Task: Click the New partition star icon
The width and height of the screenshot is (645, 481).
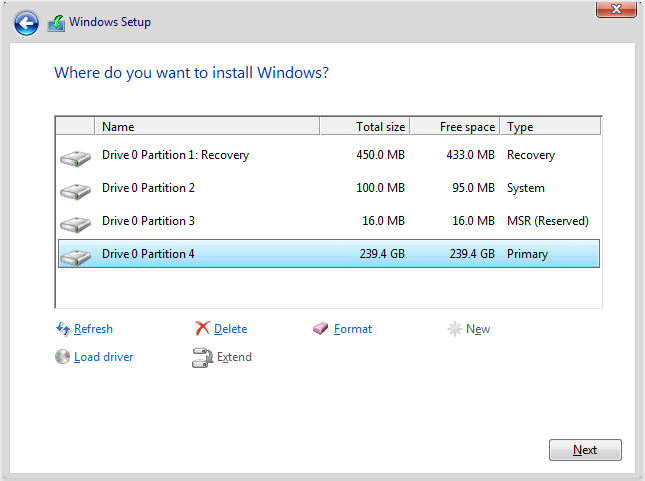Action: point(455,329)
